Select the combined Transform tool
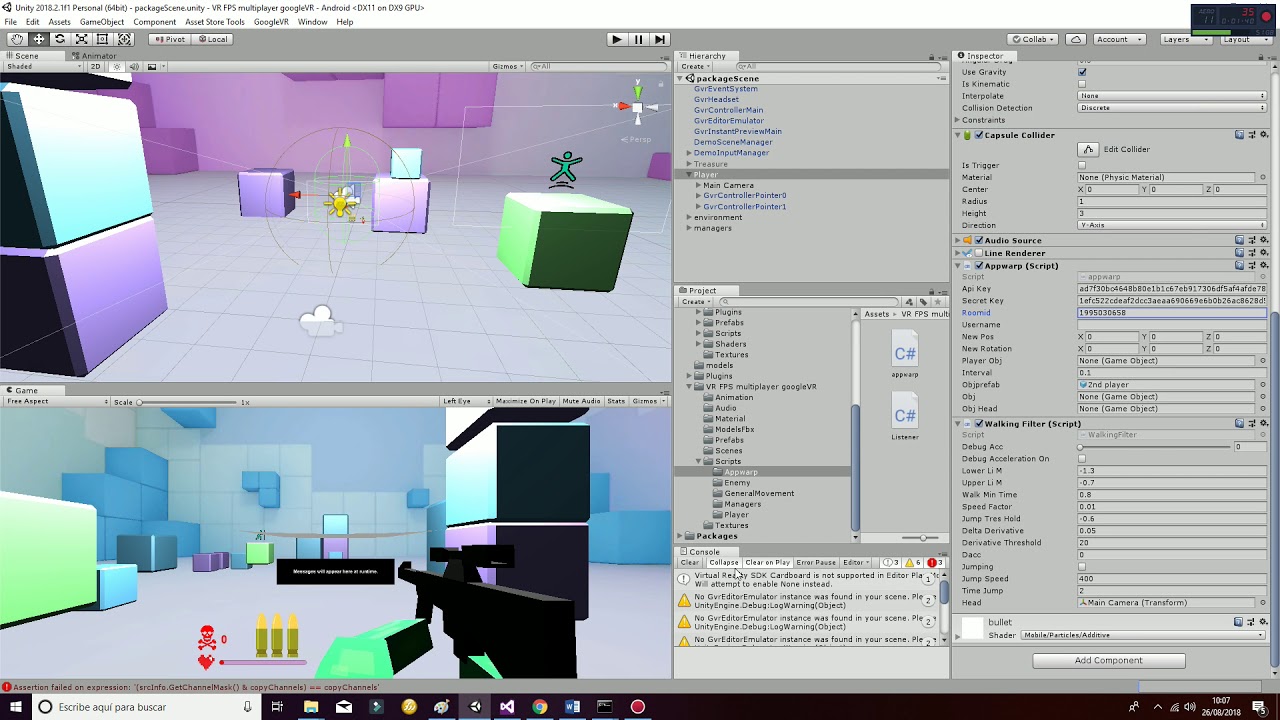 click(124, 39)
